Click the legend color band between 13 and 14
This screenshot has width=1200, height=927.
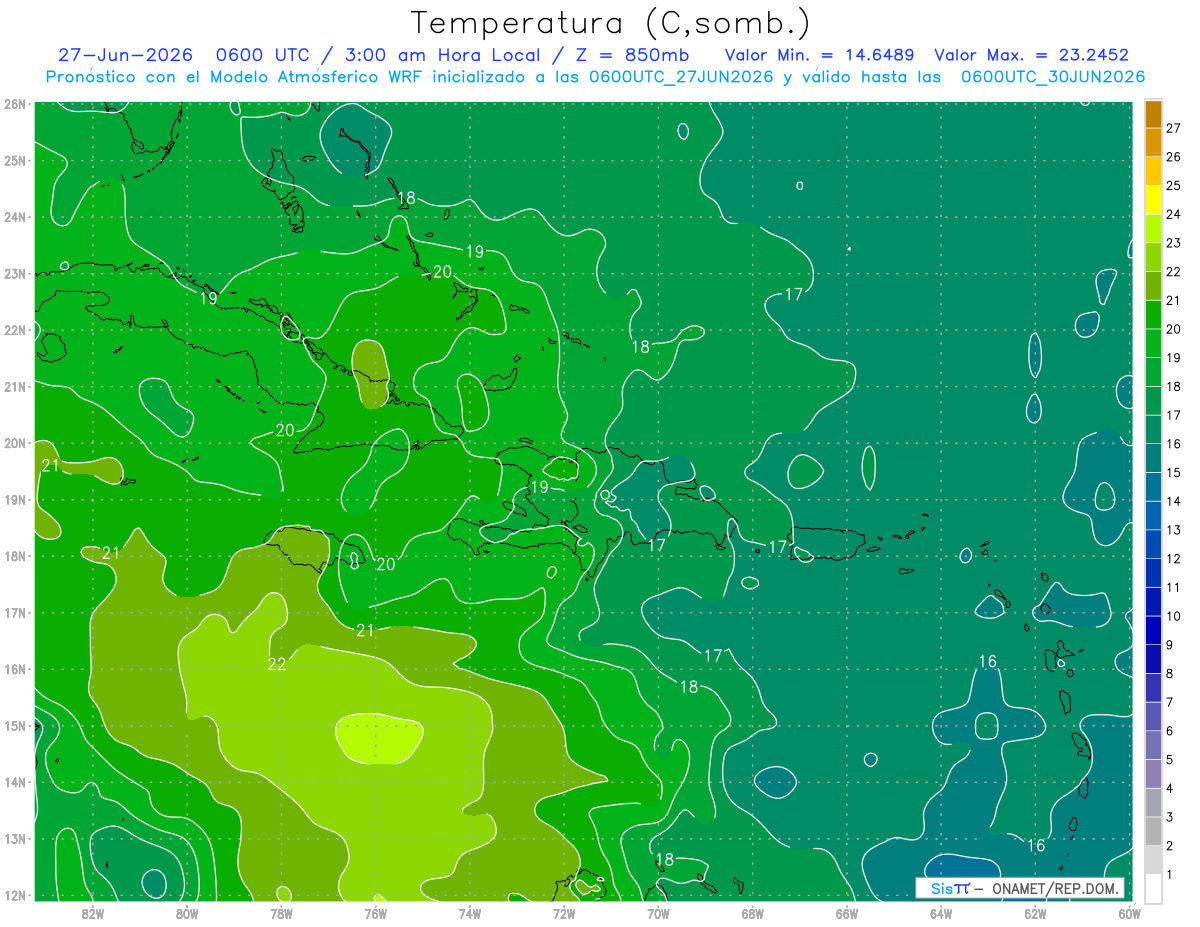(1153, 515)
